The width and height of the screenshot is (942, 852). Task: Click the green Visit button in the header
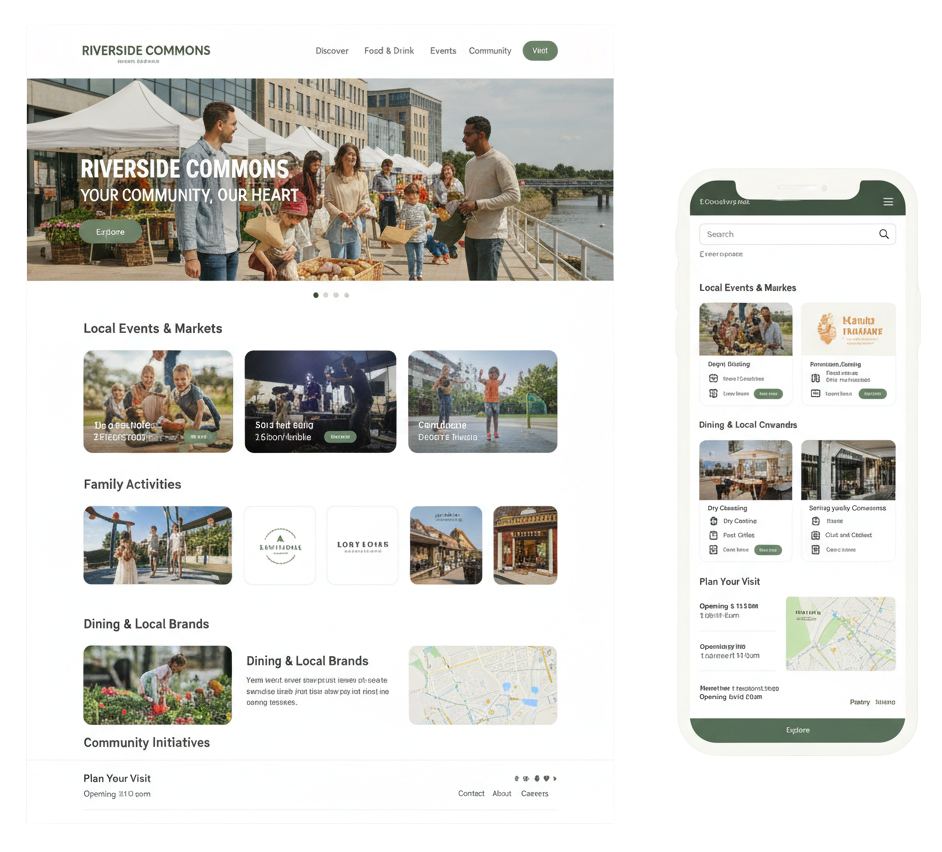540,51
